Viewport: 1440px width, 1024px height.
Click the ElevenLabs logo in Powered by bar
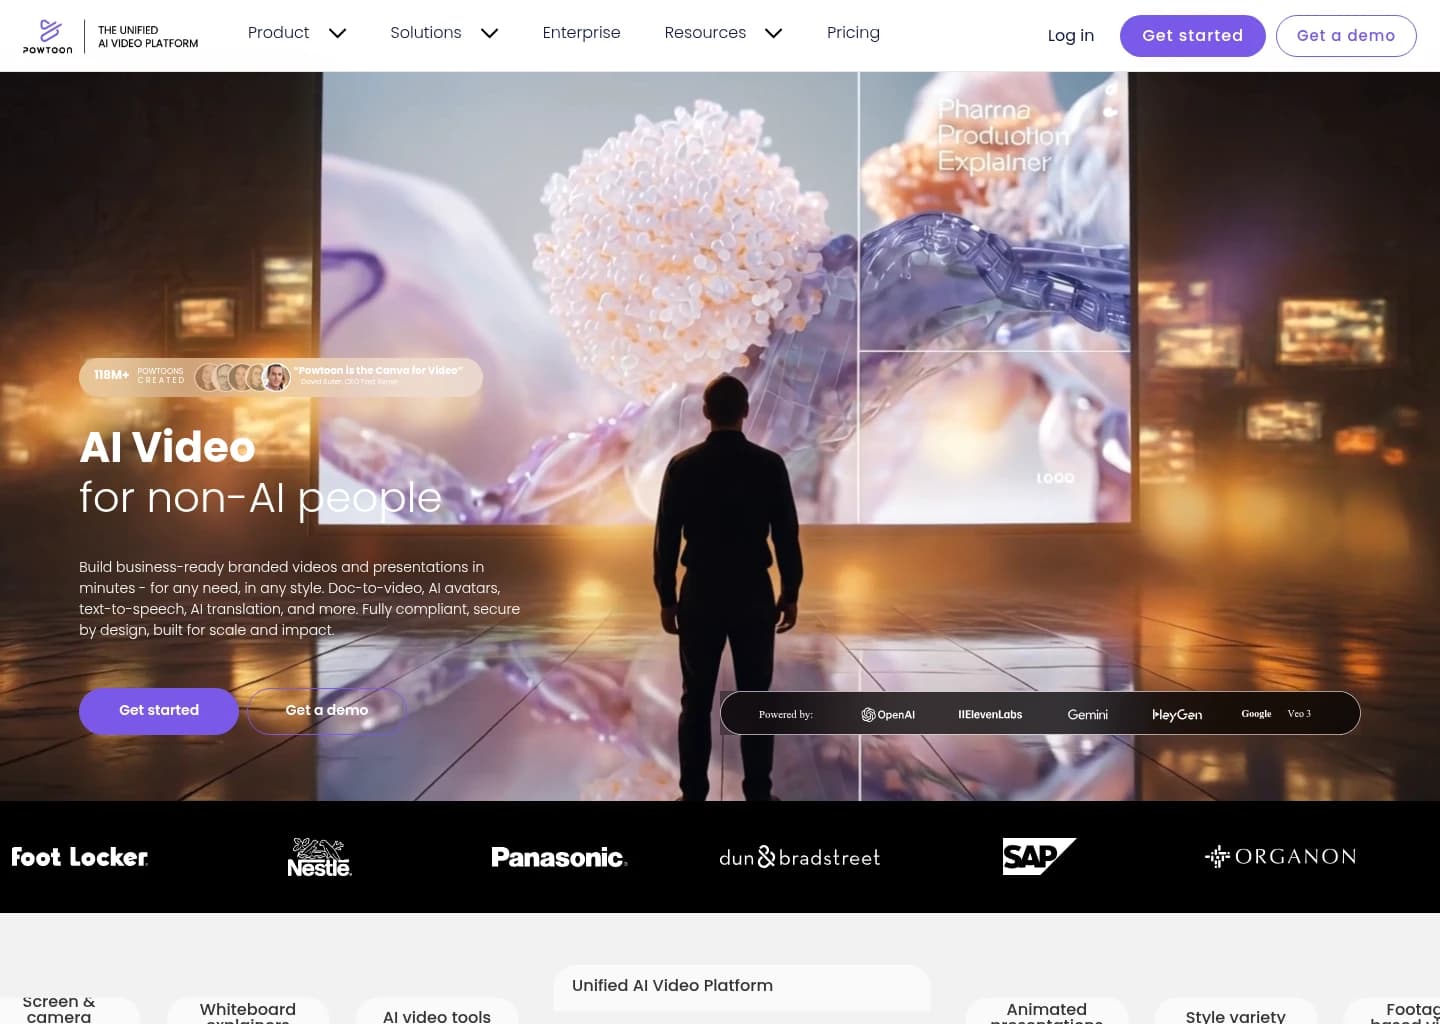[990, 714]
